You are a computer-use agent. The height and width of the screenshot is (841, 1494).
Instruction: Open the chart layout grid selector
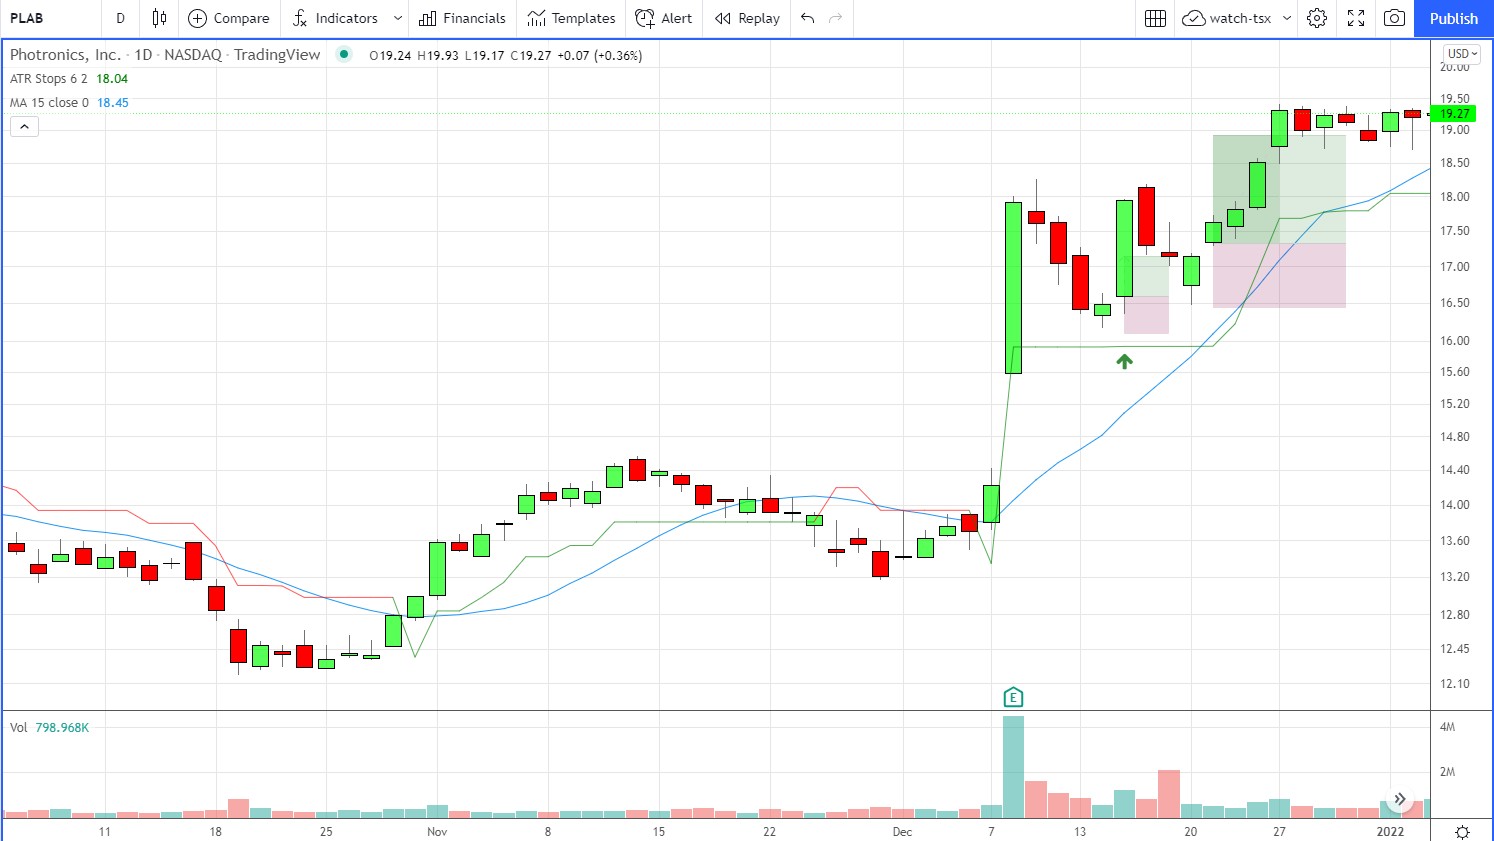[x=1155, y=18]
